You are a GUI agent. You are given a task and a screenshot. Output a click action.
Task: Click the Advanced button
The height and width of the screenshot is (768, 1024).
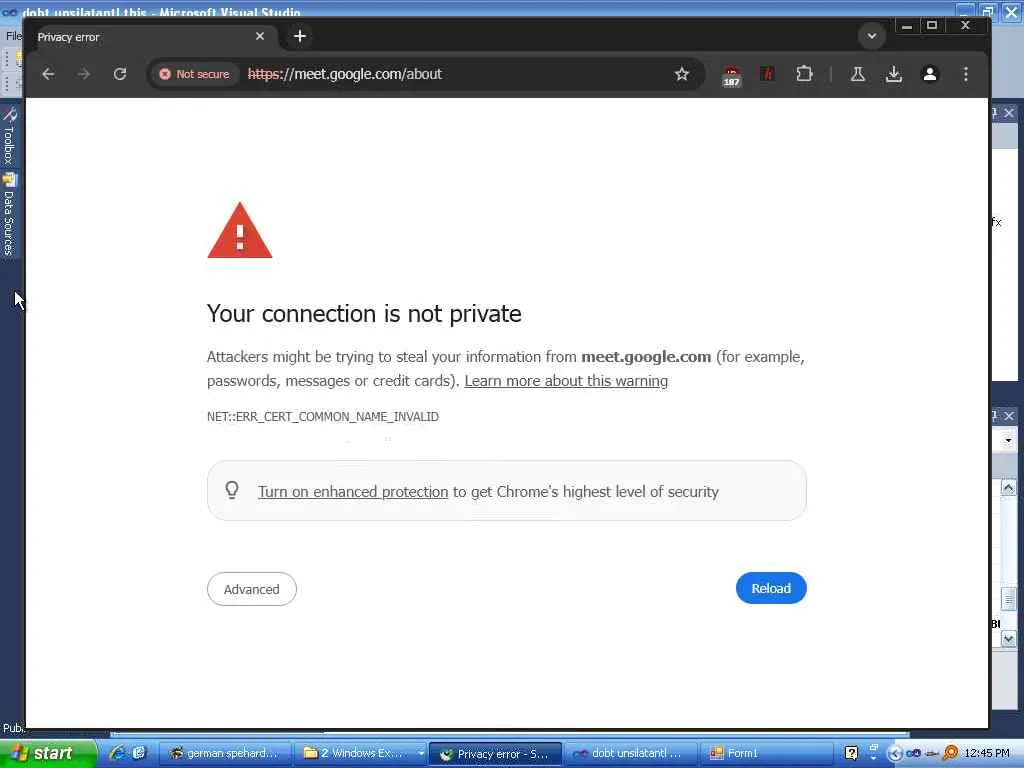251,589
